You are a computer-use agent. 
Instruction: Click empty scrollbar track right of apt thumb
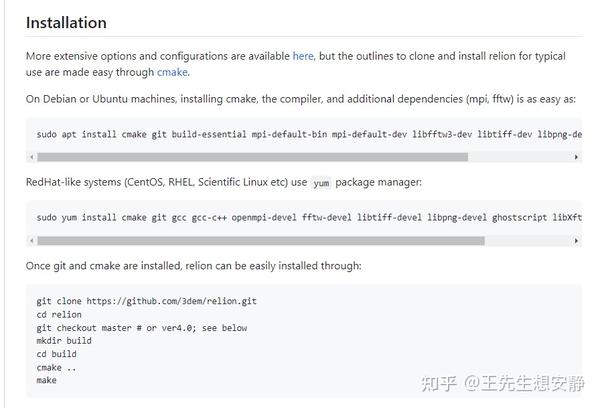(520, 157)
